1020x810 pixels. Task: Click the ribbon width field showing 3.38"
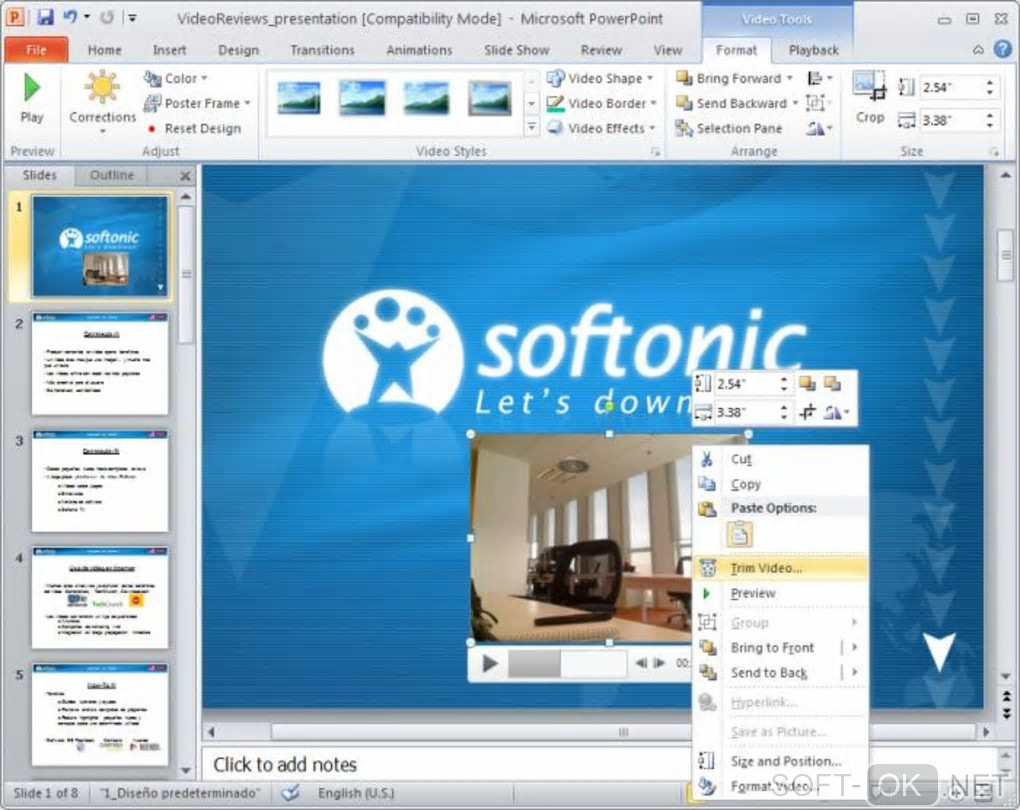(950, 120)
